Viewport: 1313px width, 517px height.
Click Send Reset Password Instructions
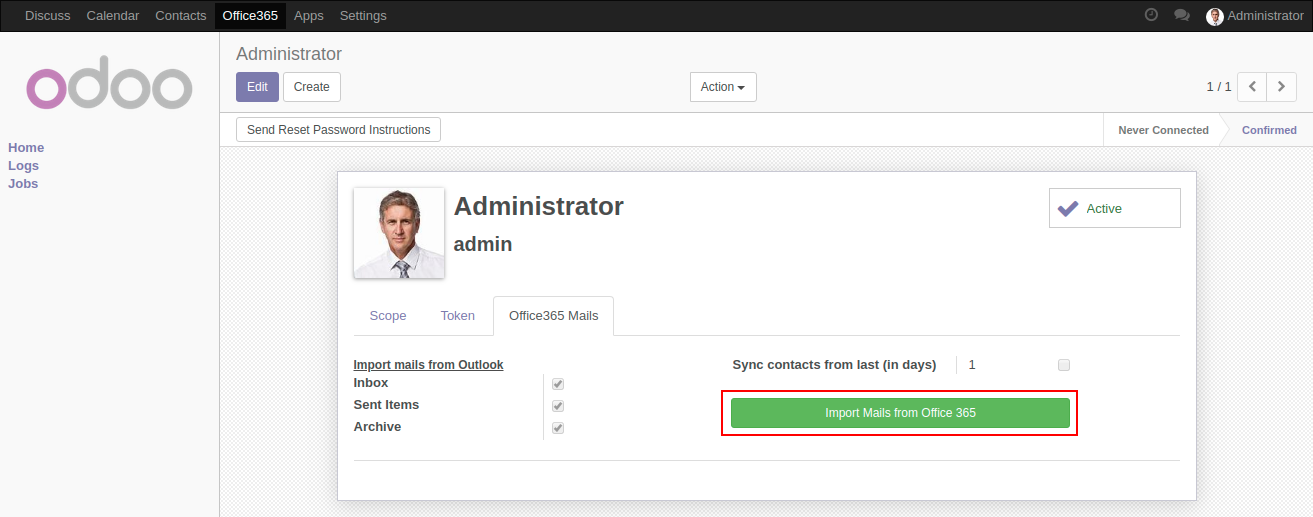point(339,130)
